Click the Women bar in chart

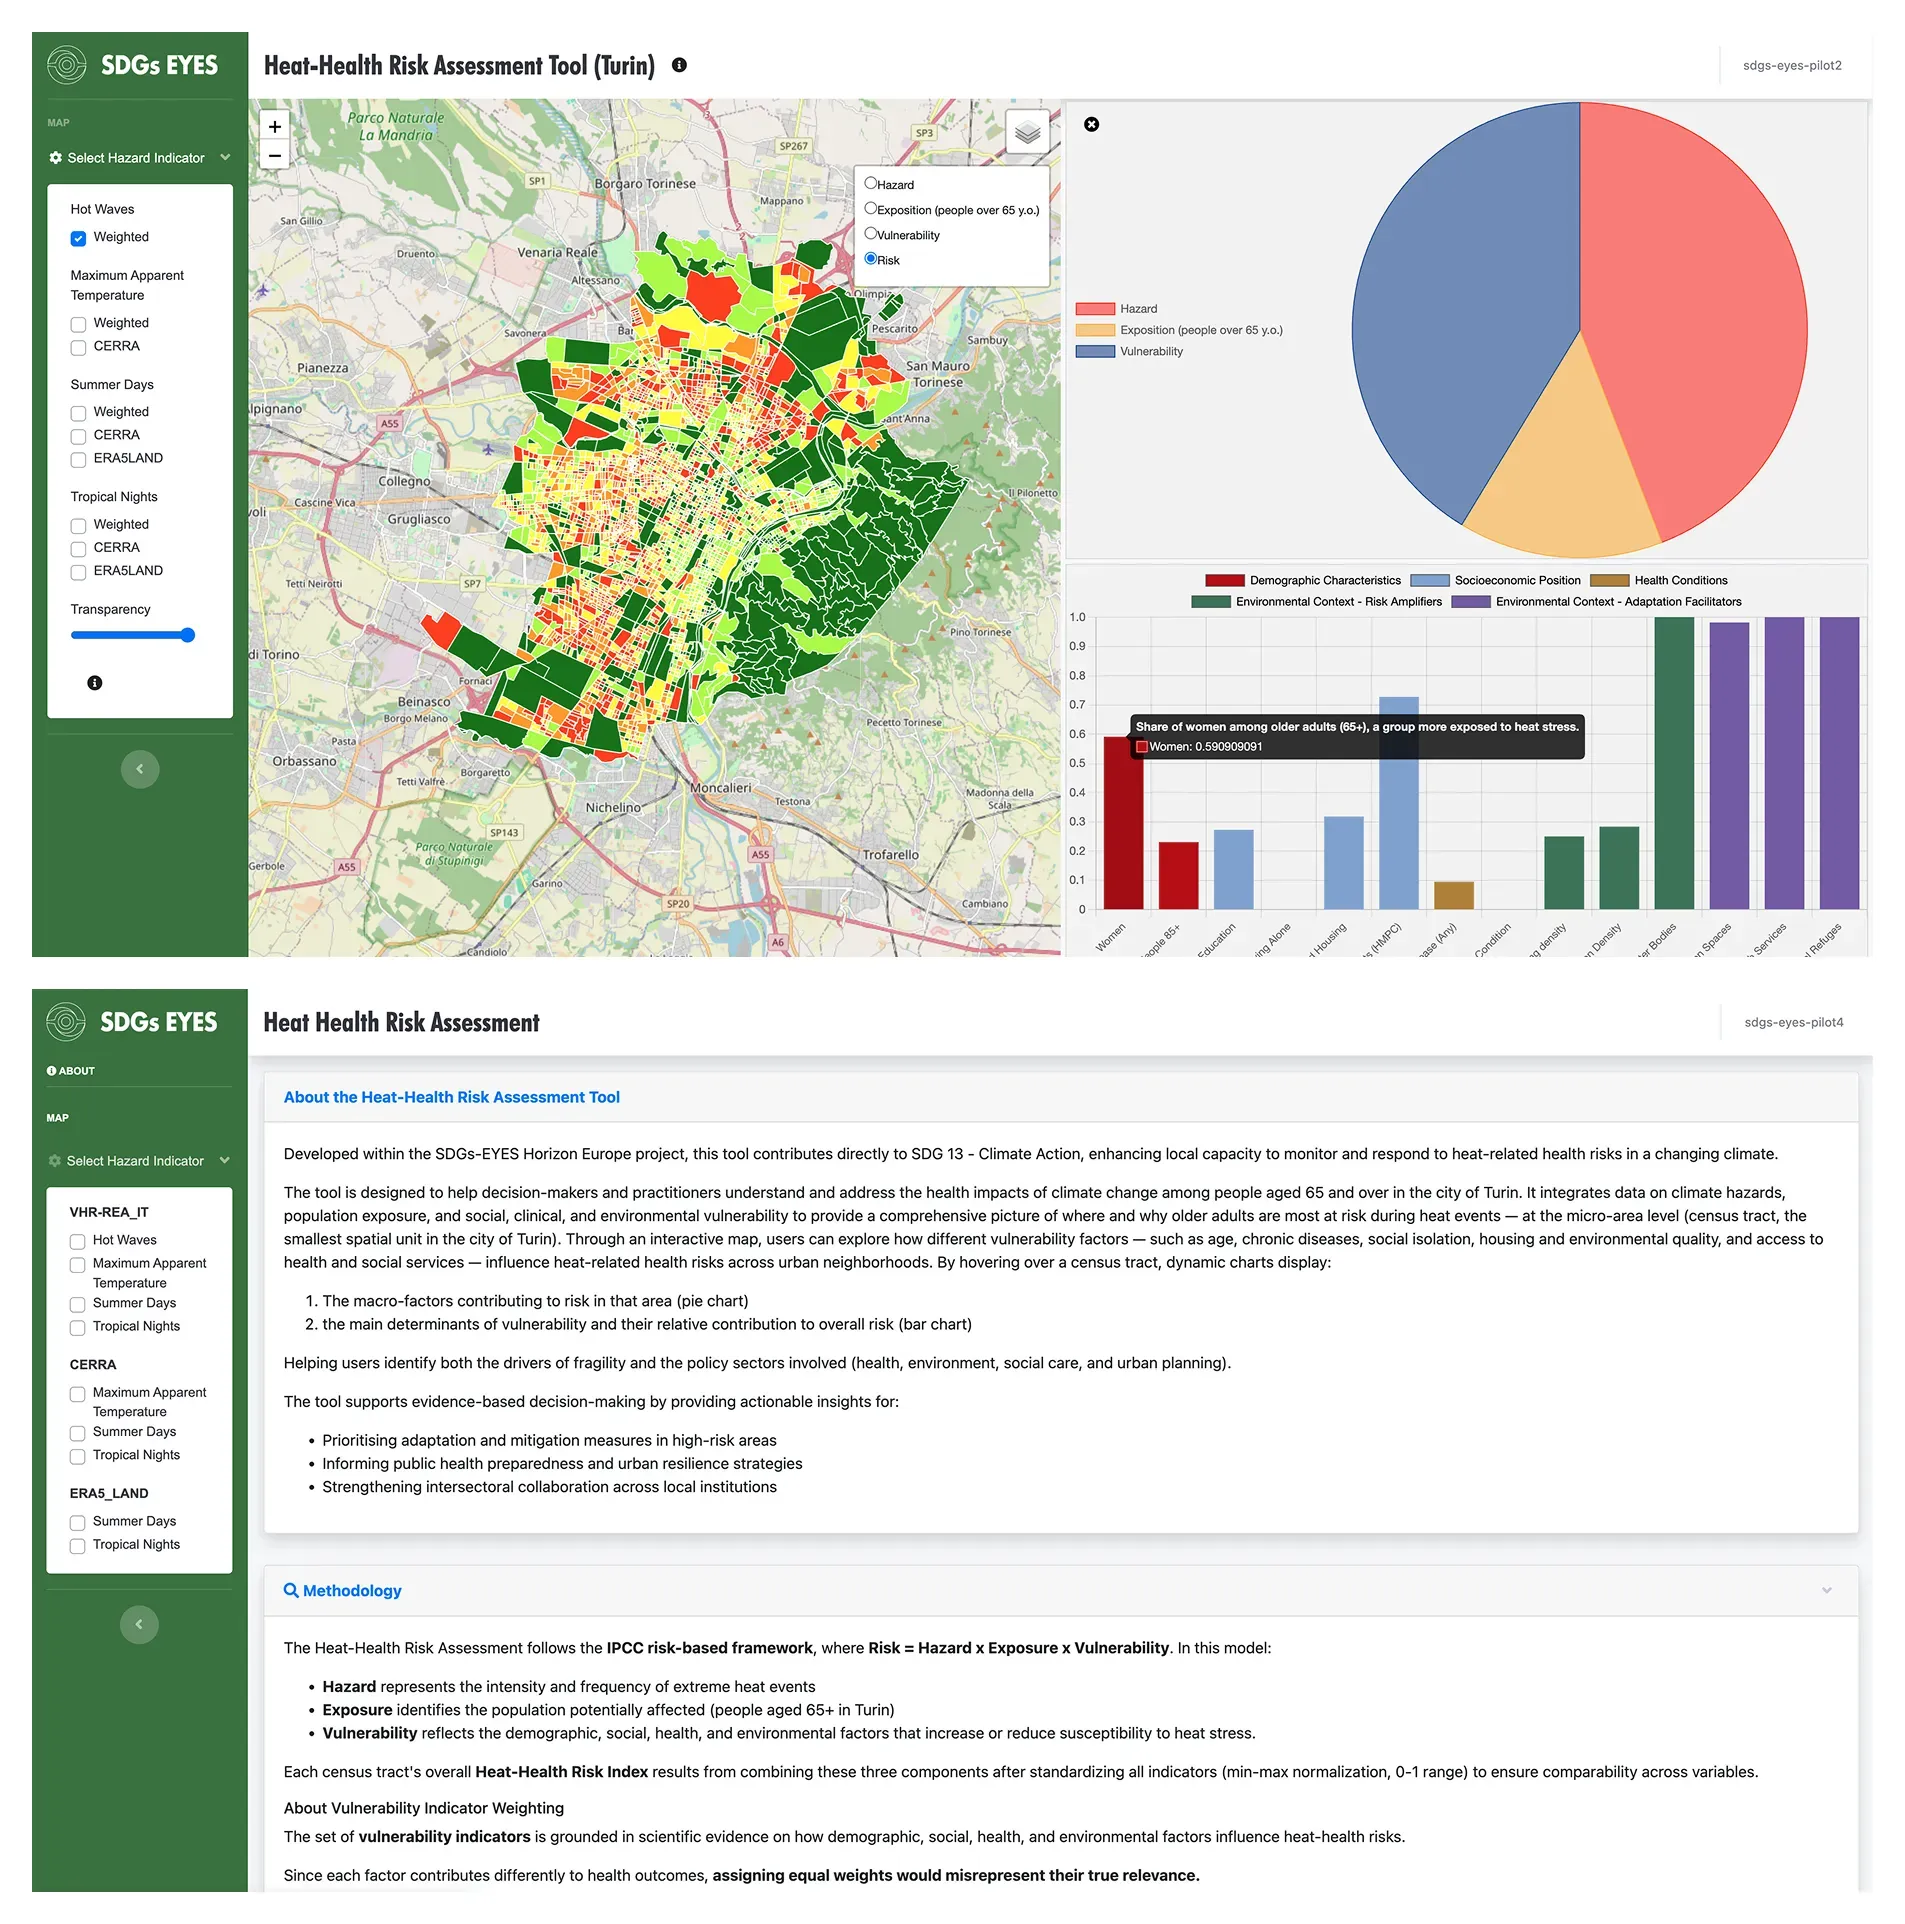coord(1123,823)
